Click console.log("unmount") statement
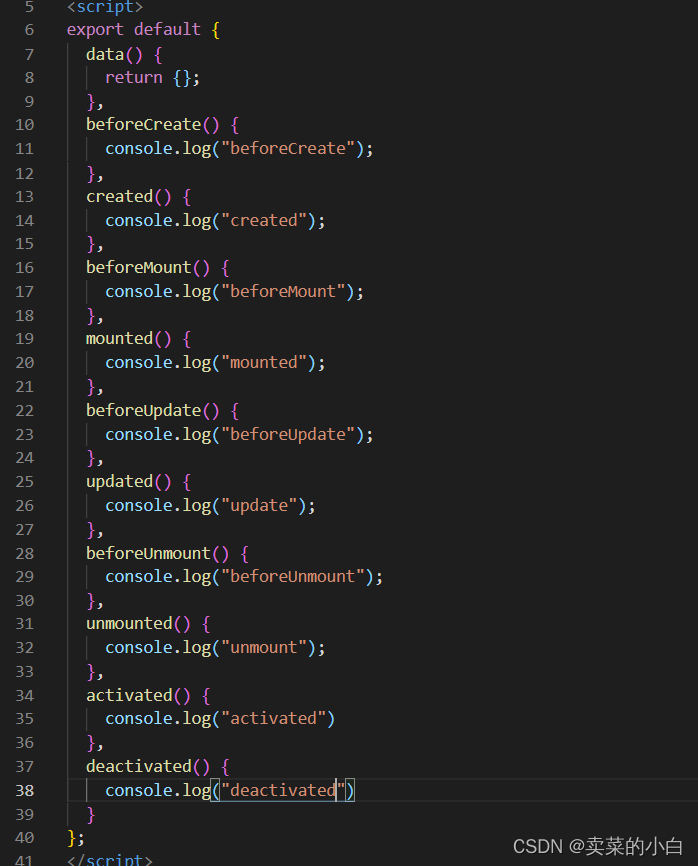Viewport: 698px width, 866px height. point(215,647)
